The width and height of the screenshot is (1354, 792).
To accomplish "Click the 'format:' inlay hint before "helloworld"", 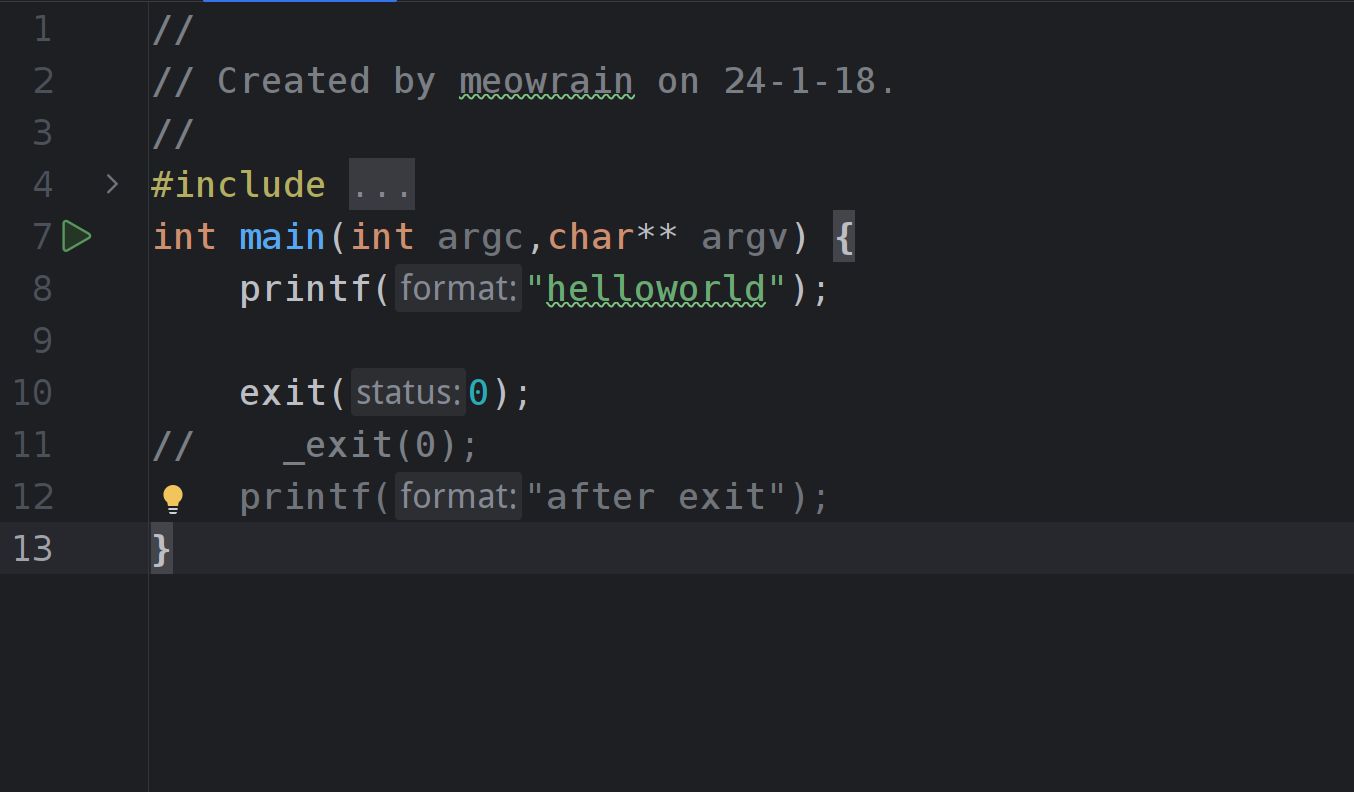I will point(457,289).
